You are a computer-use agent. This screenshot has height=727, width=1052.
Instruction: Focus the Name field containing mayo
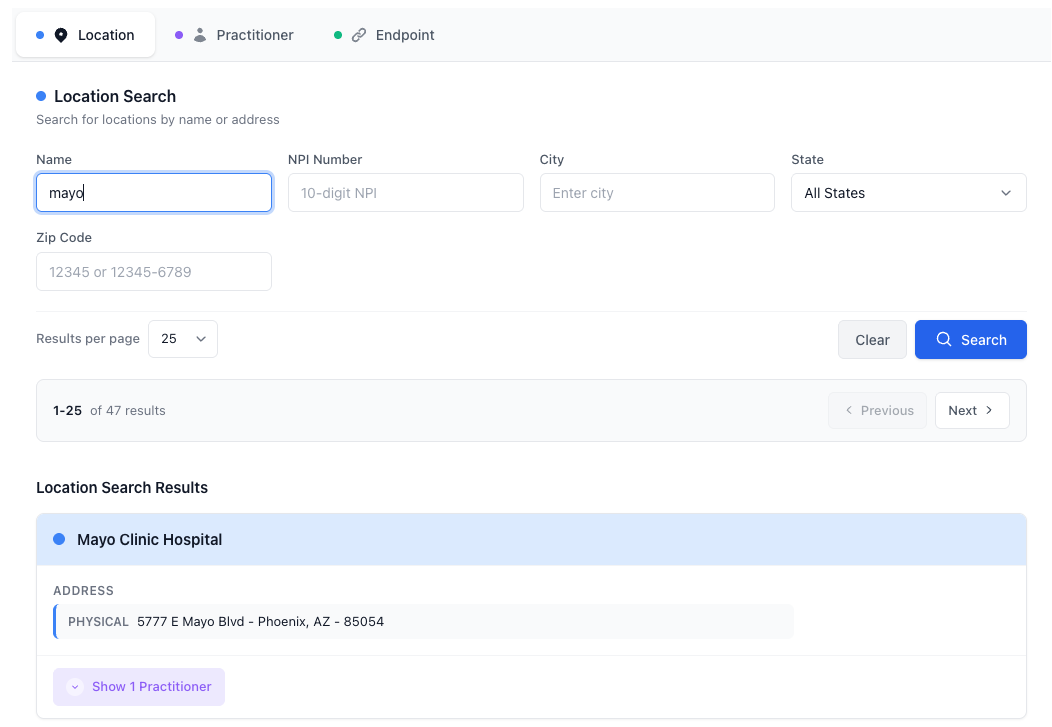point(154,193)
